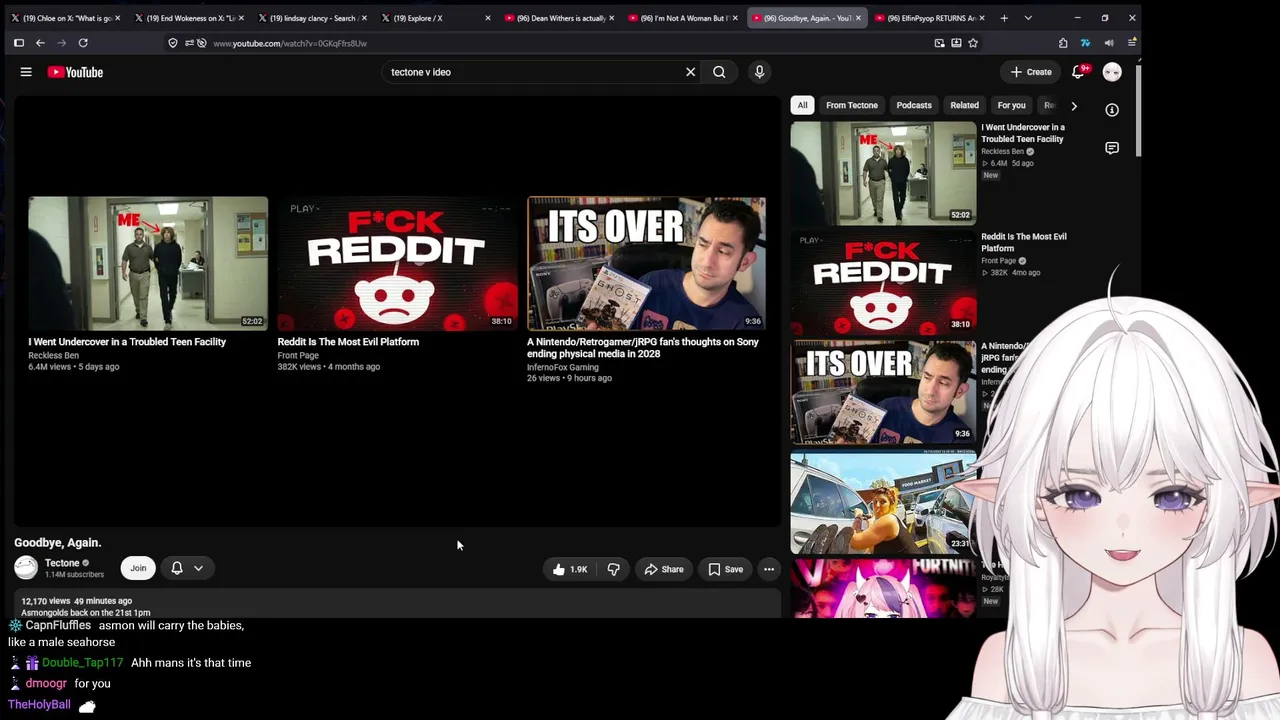Open the Tectone channel name link
The image size is (1280, 720).
[62, 563]
